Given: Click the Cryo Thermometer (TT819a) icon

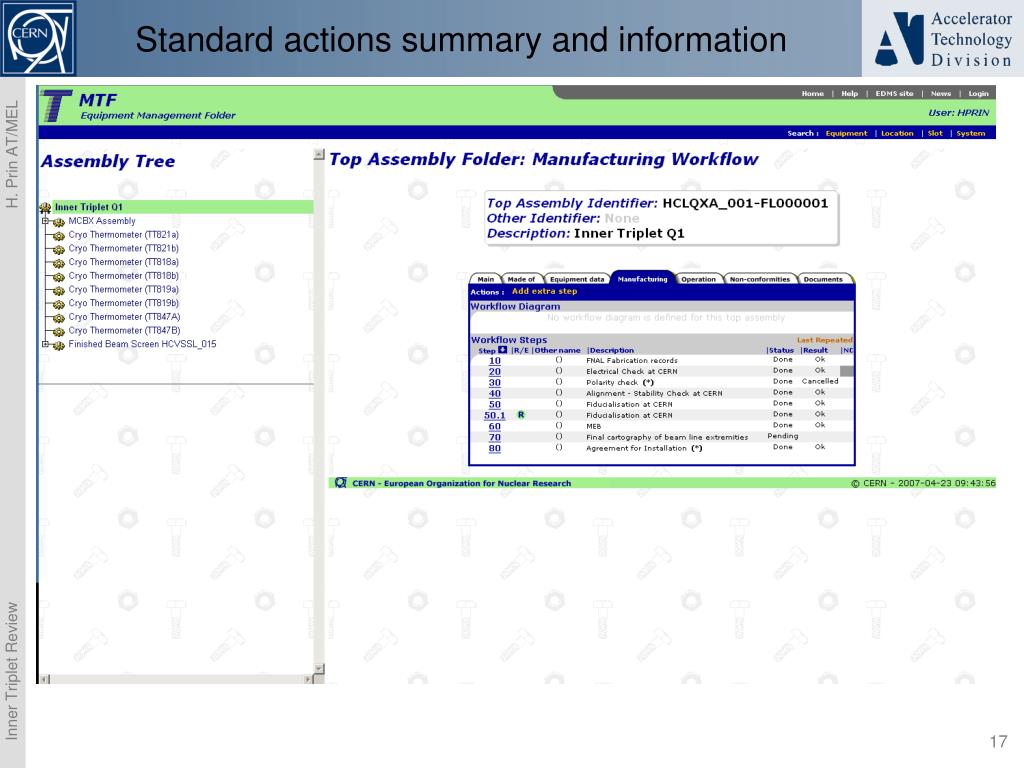Looking at the screenshot, I should [x=59, y=291].
